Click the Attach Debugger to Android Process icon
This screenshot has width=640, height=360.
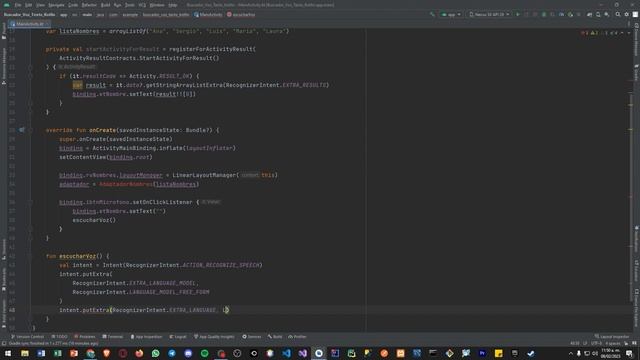click(570, 14)
